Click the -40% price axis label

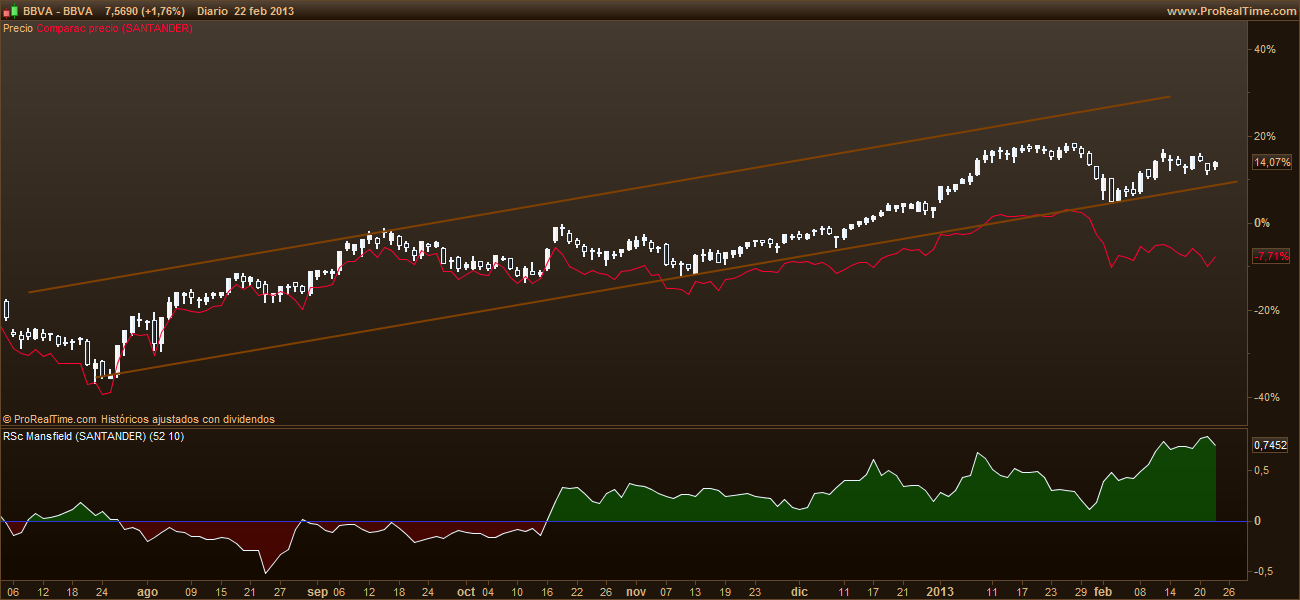tap(1267, 397)
